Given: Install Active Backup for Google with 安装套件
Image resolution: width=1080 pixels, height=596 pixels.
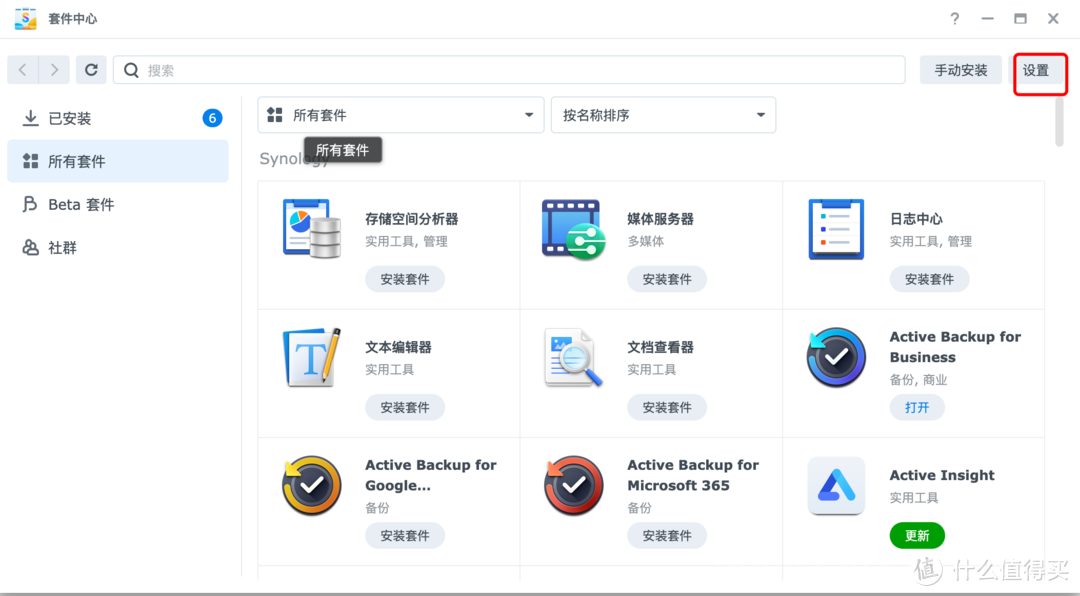Looking at the screenshot, I should click(405, 535).
